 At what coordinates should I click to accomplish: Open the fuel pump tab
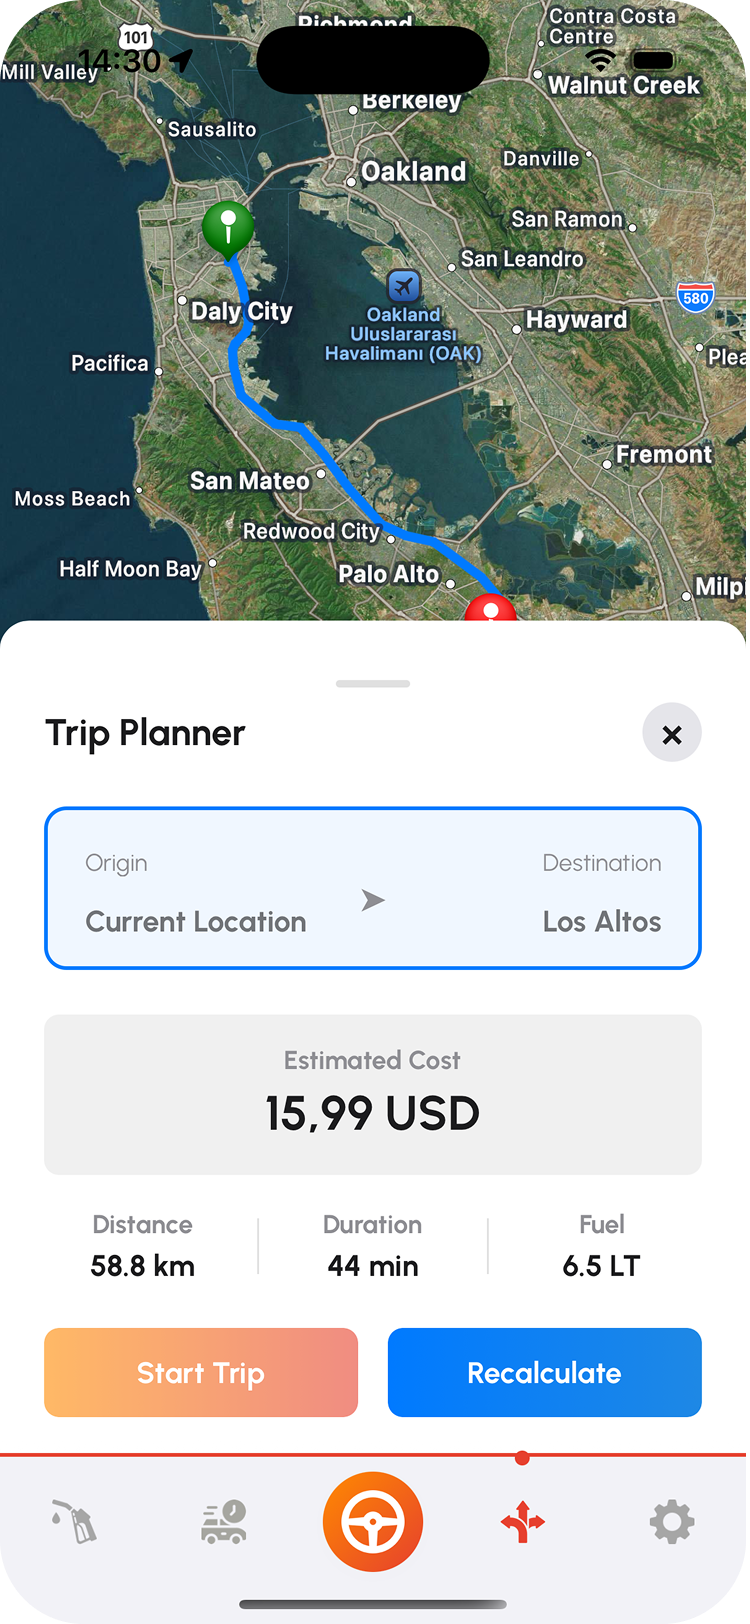(x=74, y=1522)
